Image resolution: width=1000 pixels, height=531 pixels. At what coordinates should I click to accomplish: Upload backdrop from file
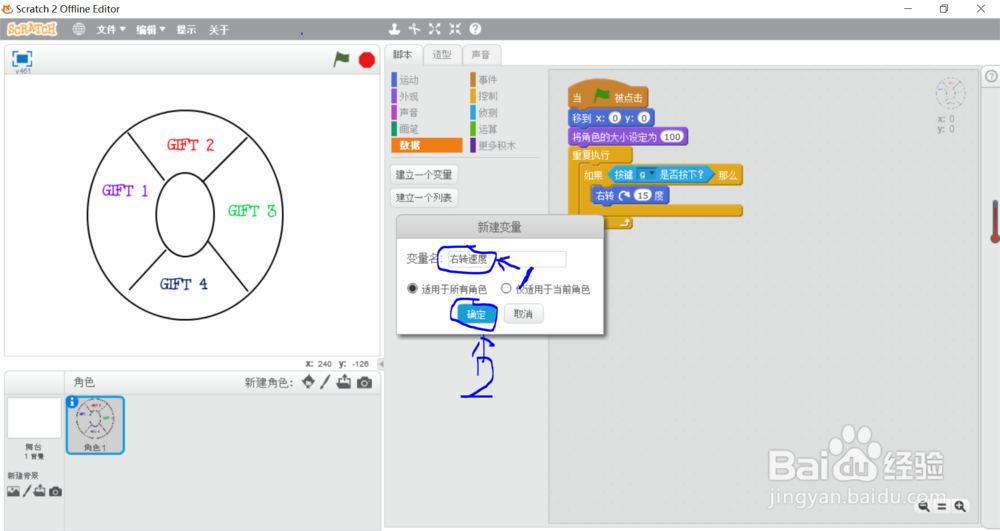click(40, 491)
